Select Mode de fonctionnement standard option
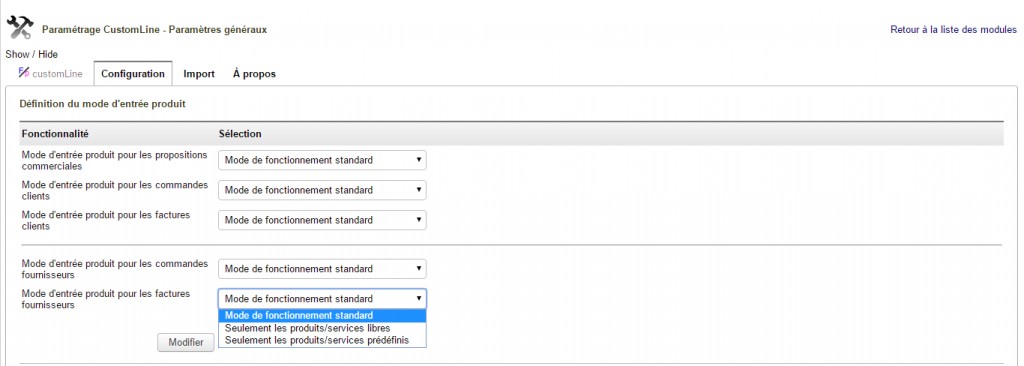Viewport: 1024px width, 366px height. [322, 316]
